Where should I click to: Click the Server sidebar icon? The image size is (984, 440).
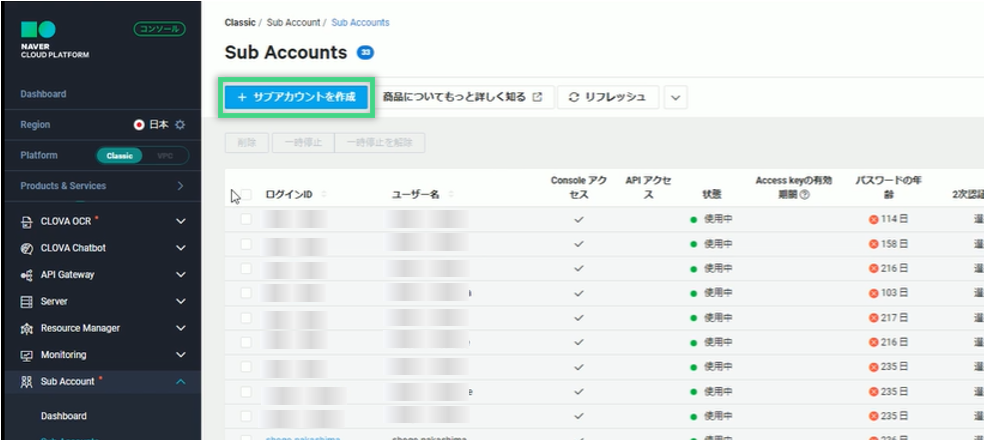point(27,301)
